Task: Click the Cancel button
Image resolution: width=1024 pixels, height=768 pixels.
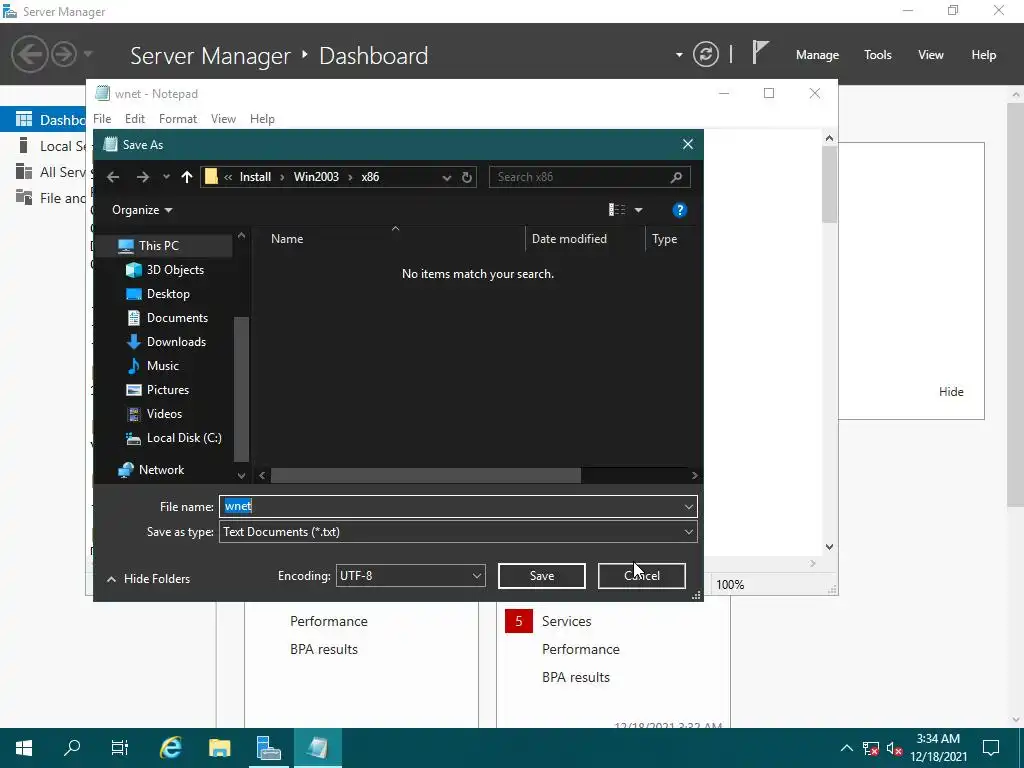Action: pyautogui.click(x=641, y=575)
